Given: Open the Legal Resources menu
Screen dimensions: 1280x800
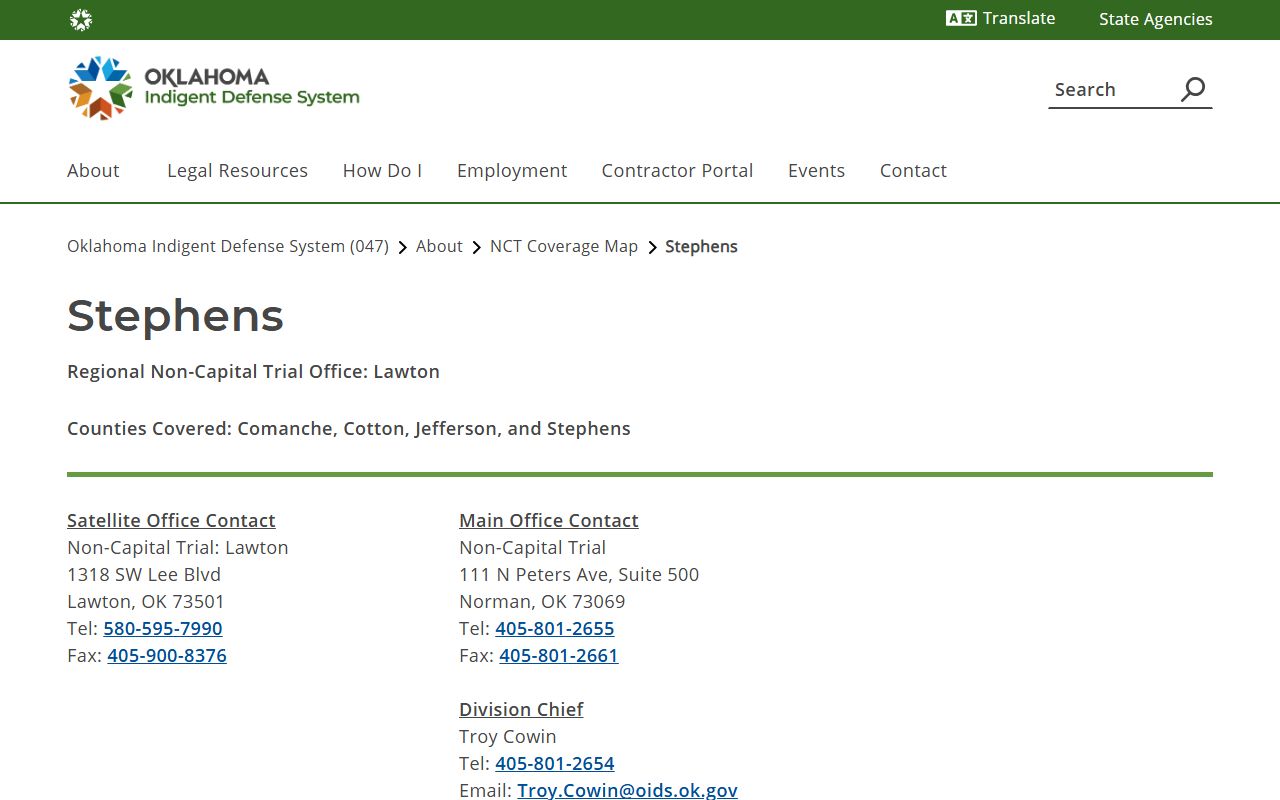Looking at the screenshot, I should point(237,170).
